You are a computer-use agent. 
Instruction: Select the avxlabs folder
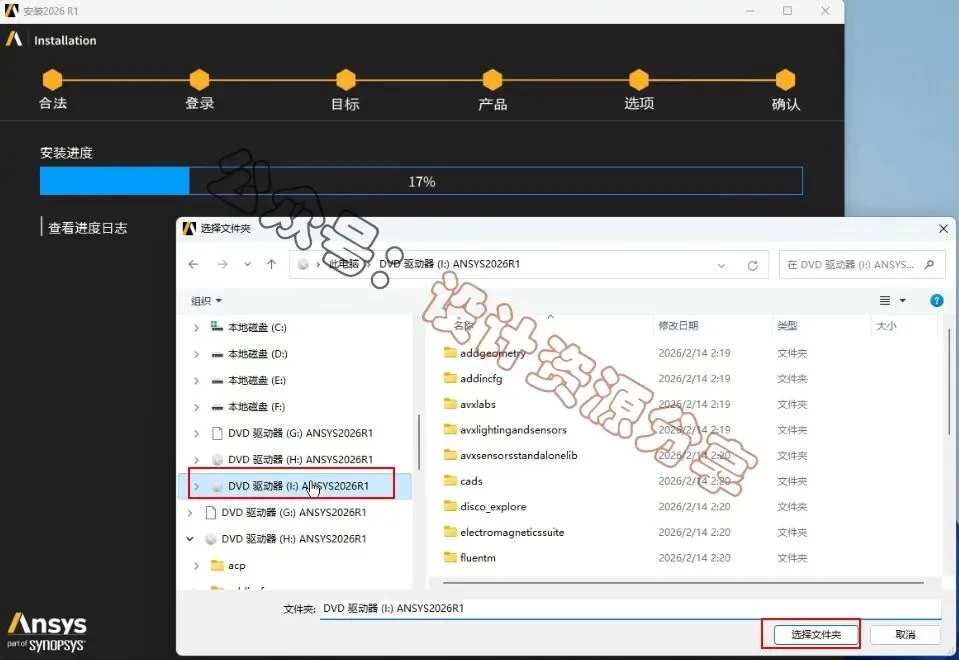(x=478, y=404)
